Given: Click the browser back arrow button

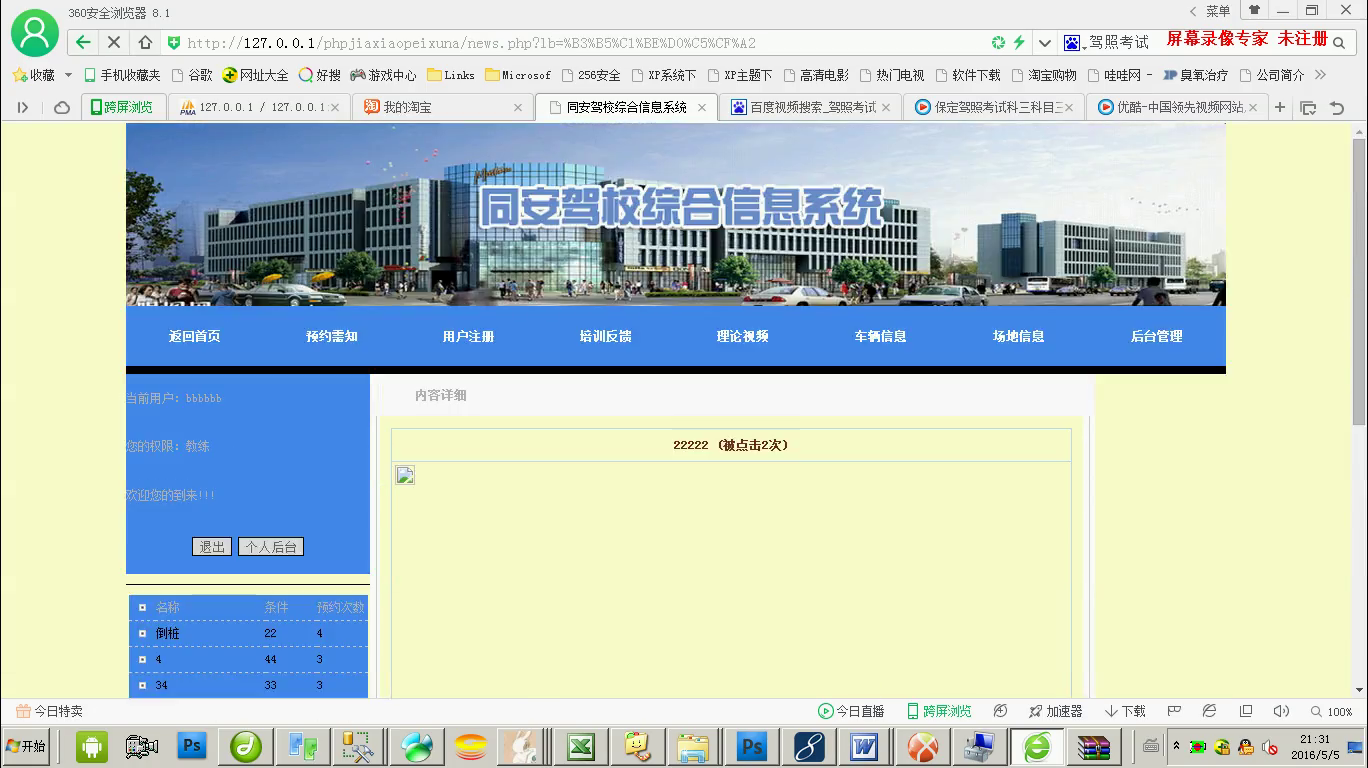Looking at the screenshot, I should [x=84, y=42].
